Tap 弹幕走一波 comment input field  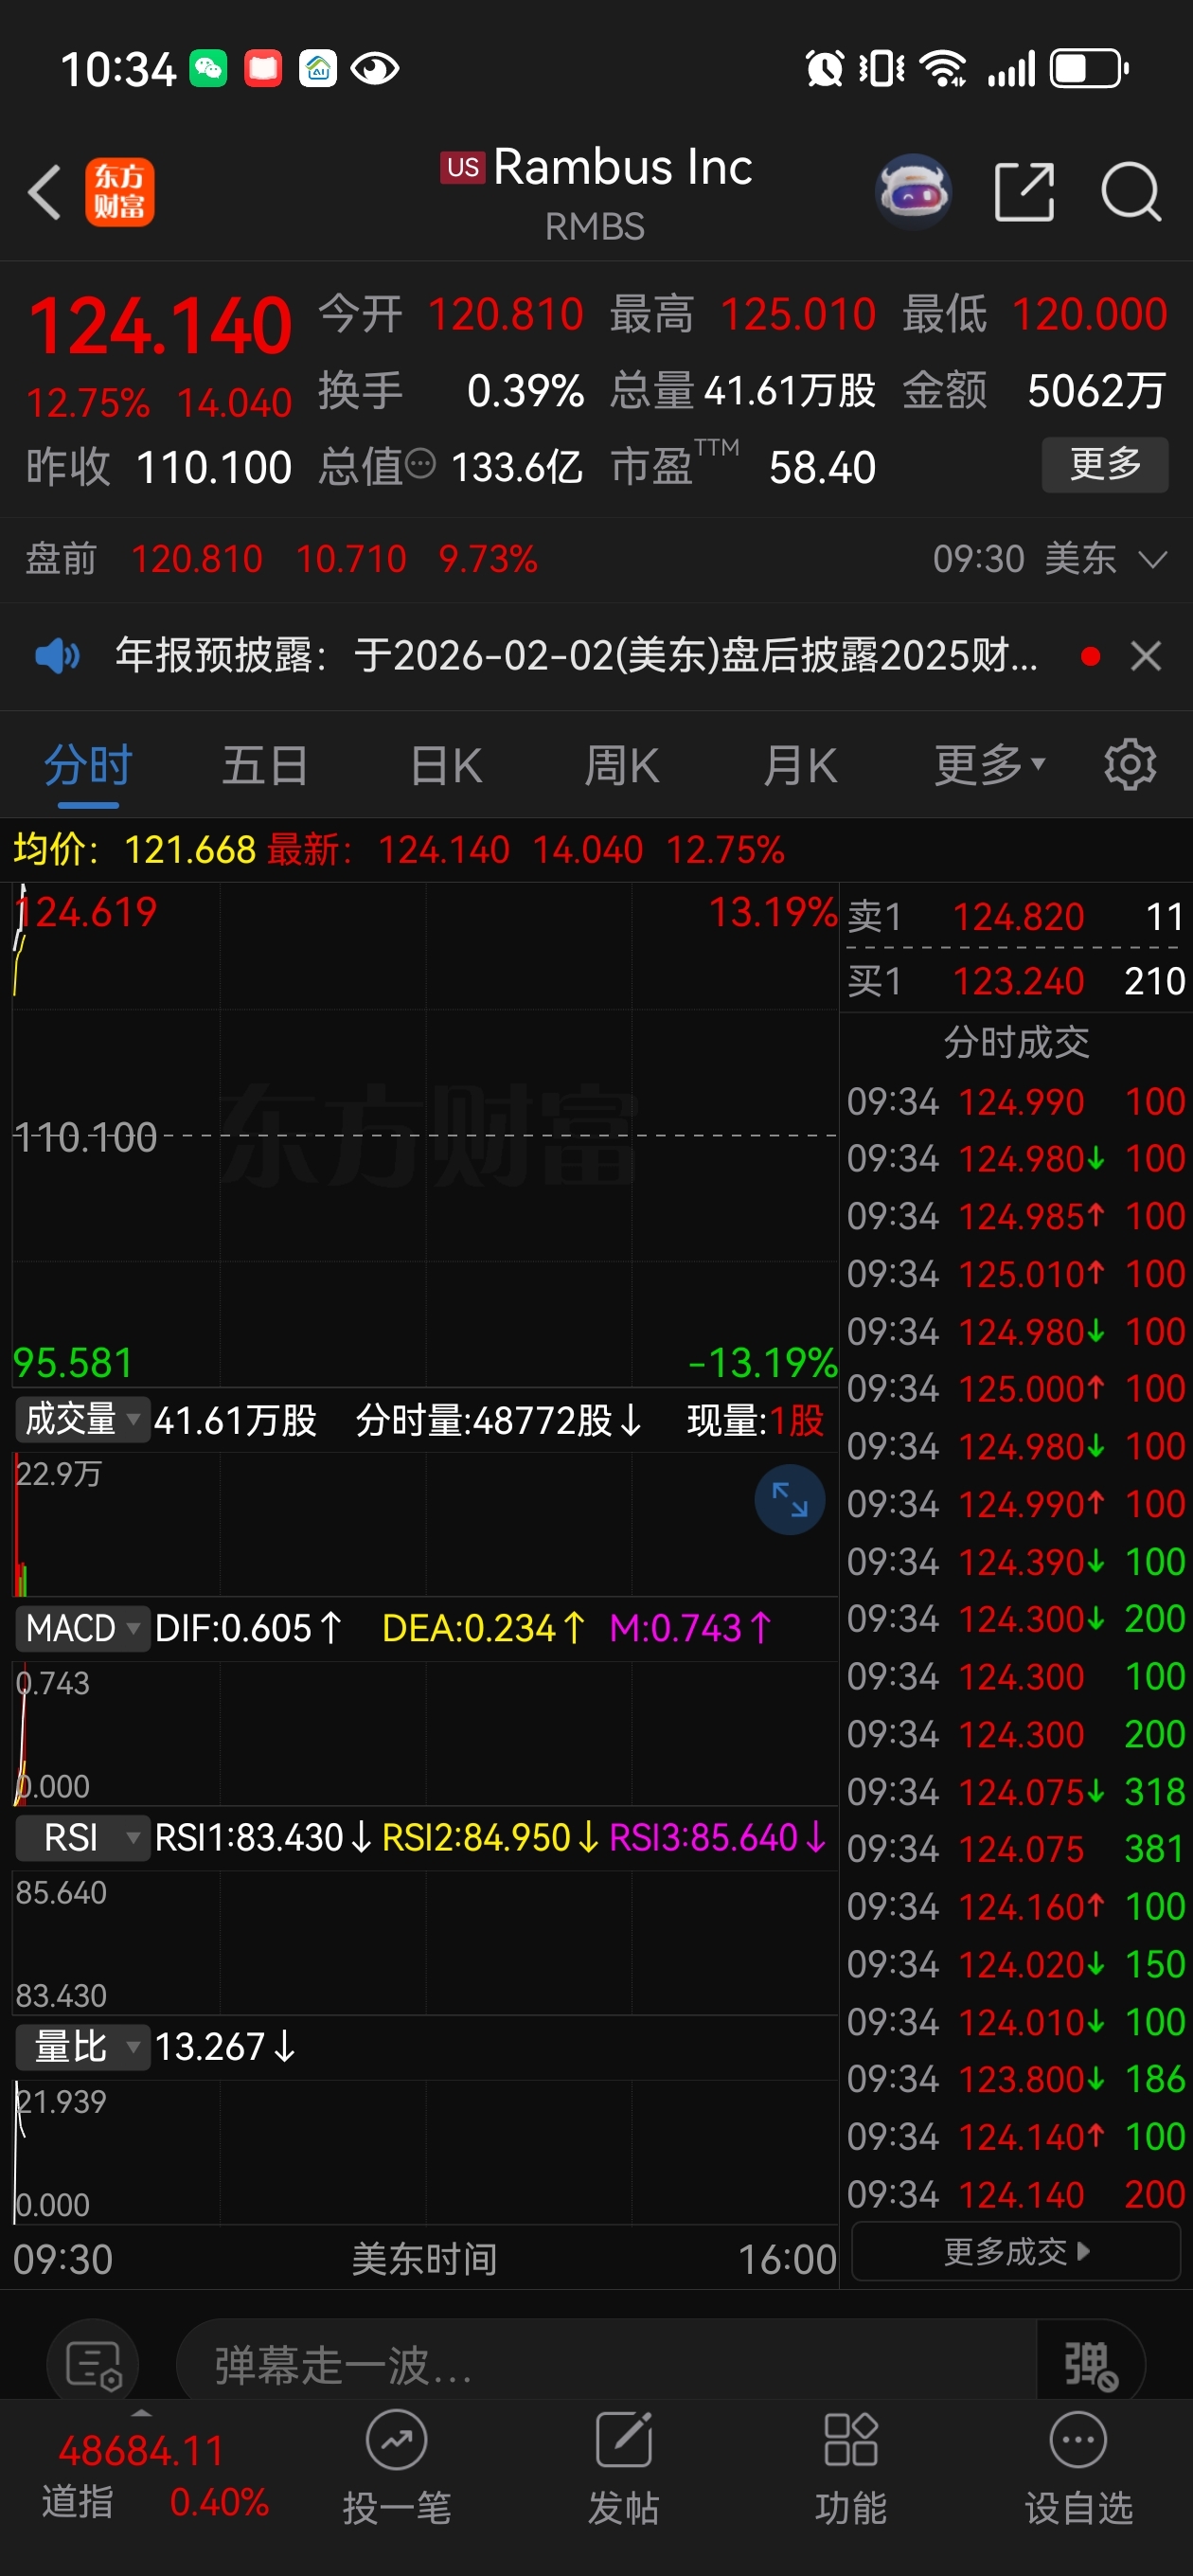coord(606,2366)
